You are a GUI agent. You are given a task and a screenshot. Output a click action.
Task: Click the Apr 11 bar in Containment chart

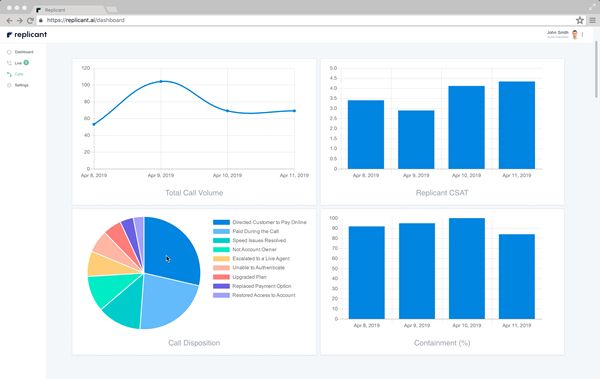coord(517,276)
